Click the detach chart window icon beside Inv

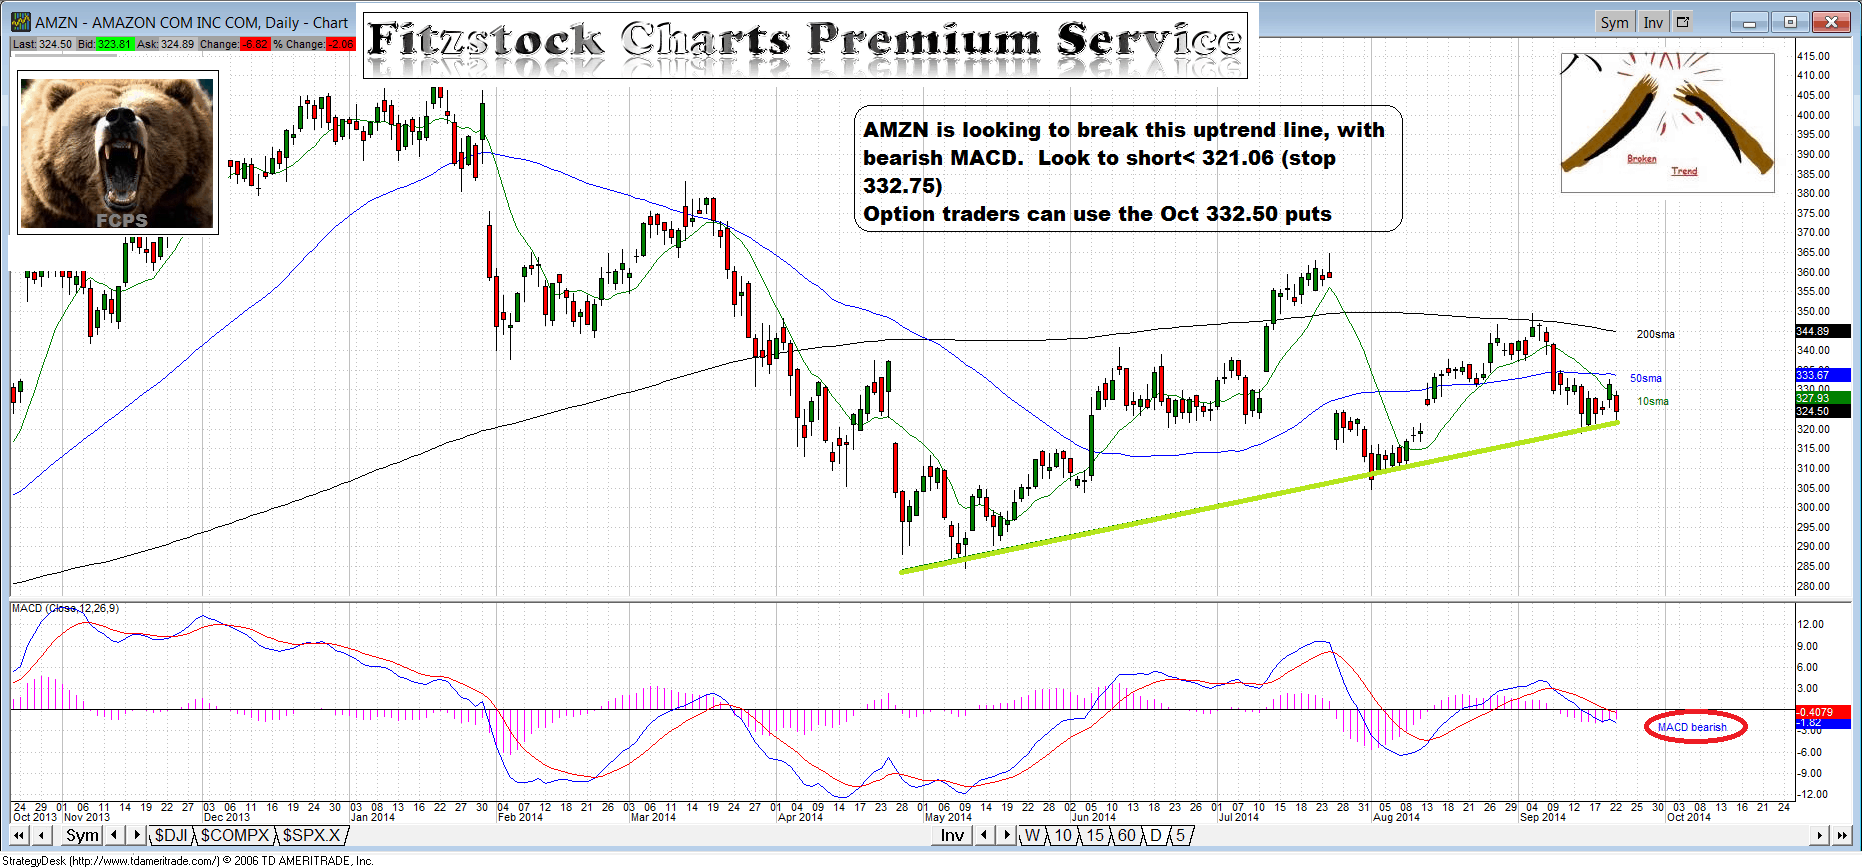point(1683,22)
